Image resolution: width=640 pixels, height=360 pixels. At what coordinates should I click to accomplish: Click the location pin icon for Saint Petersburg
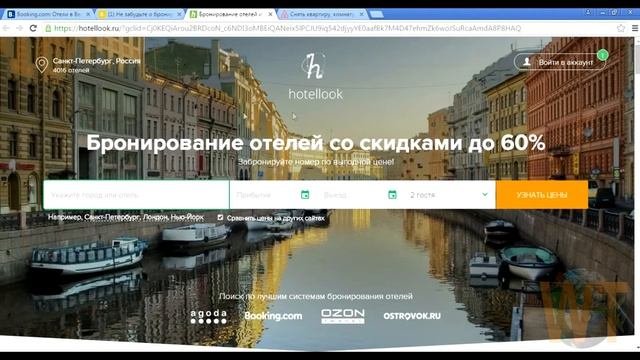(x=42, y=65)
